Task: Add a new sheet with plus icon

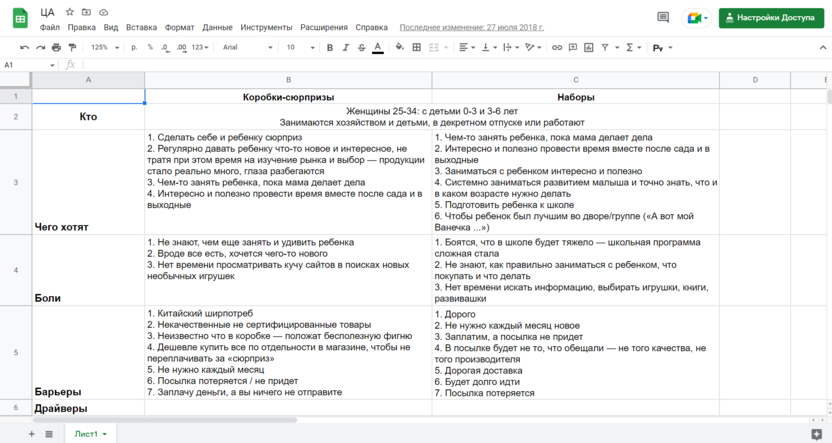Action: coord(31,434)
